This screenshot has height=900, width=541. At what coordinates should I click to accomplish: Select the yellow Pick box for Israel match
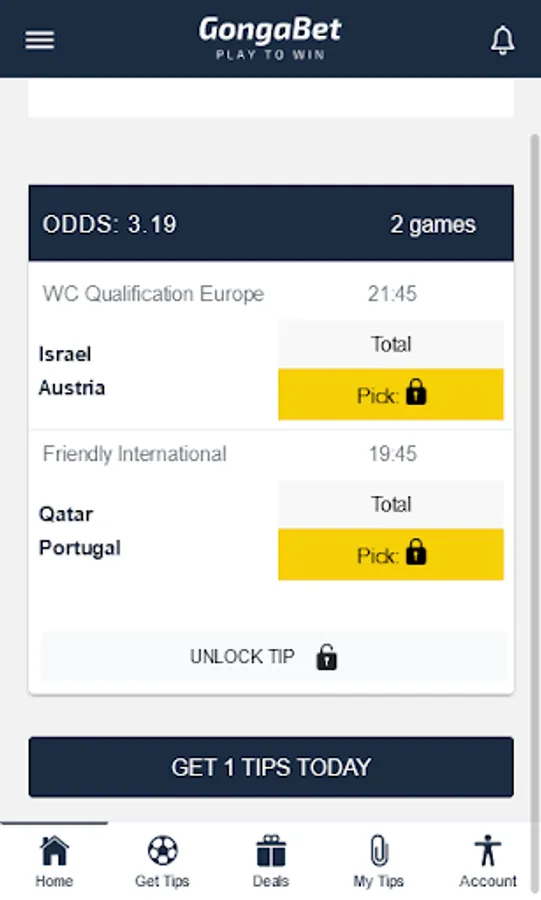(x=391, y=394)
